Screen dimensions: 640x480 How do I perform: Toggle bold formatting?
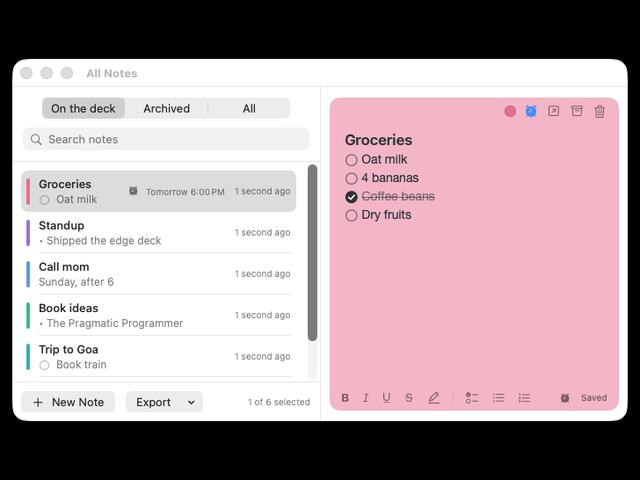pyautogui.click(x=345, y=398)
